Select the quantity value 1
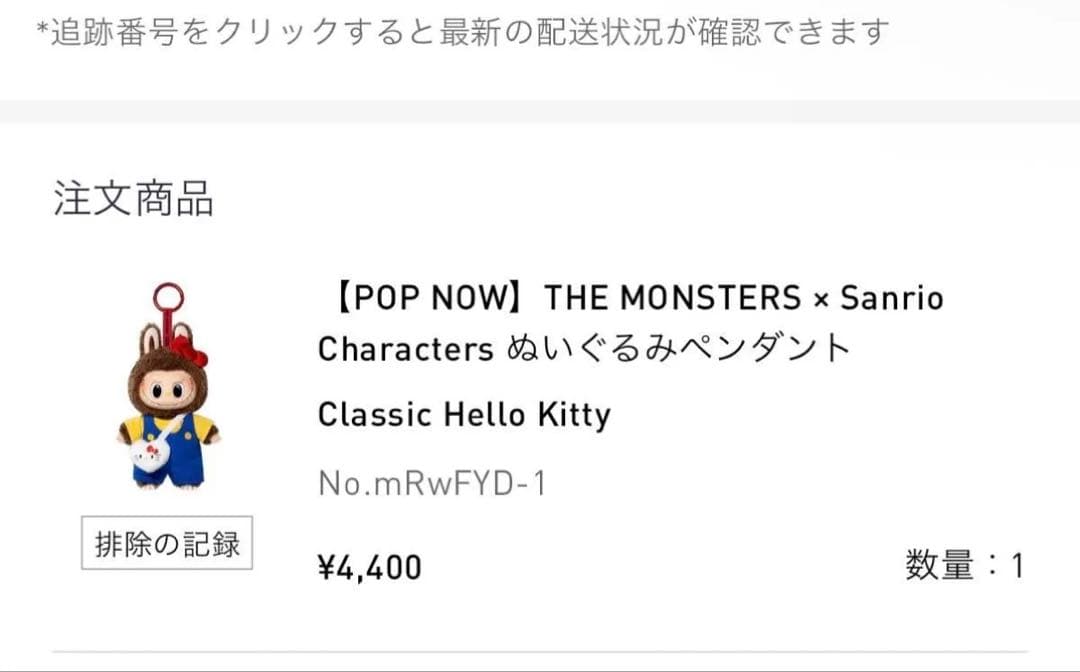1080x672 pixels. [x=1019, y=565]
